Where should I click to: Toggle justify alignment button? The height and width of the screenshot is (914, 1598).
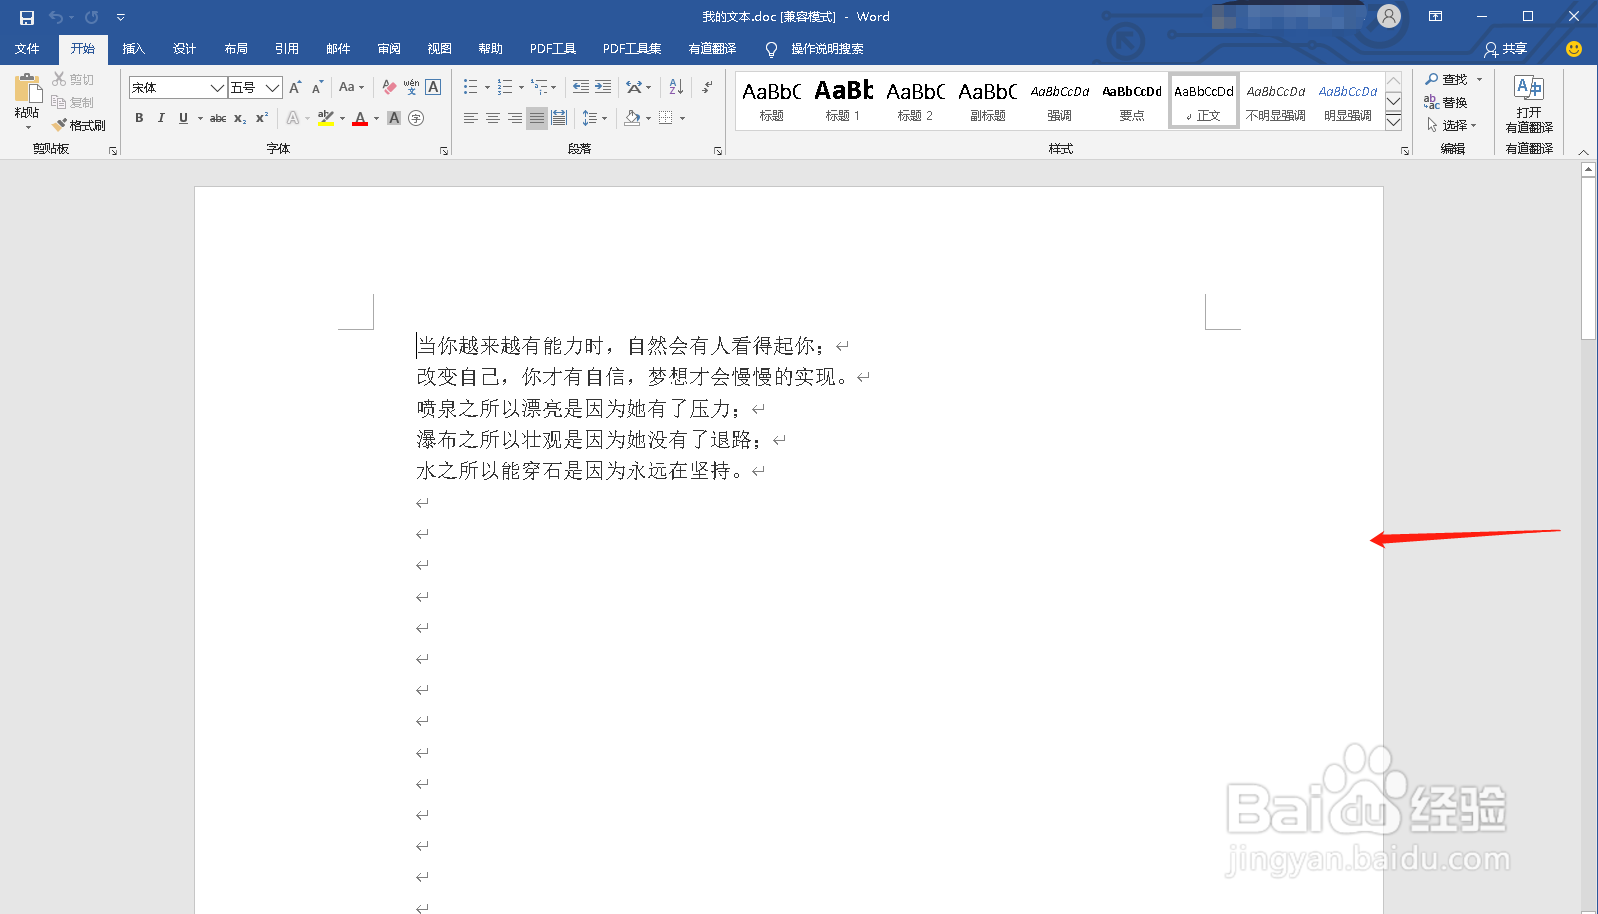point(537,118)
